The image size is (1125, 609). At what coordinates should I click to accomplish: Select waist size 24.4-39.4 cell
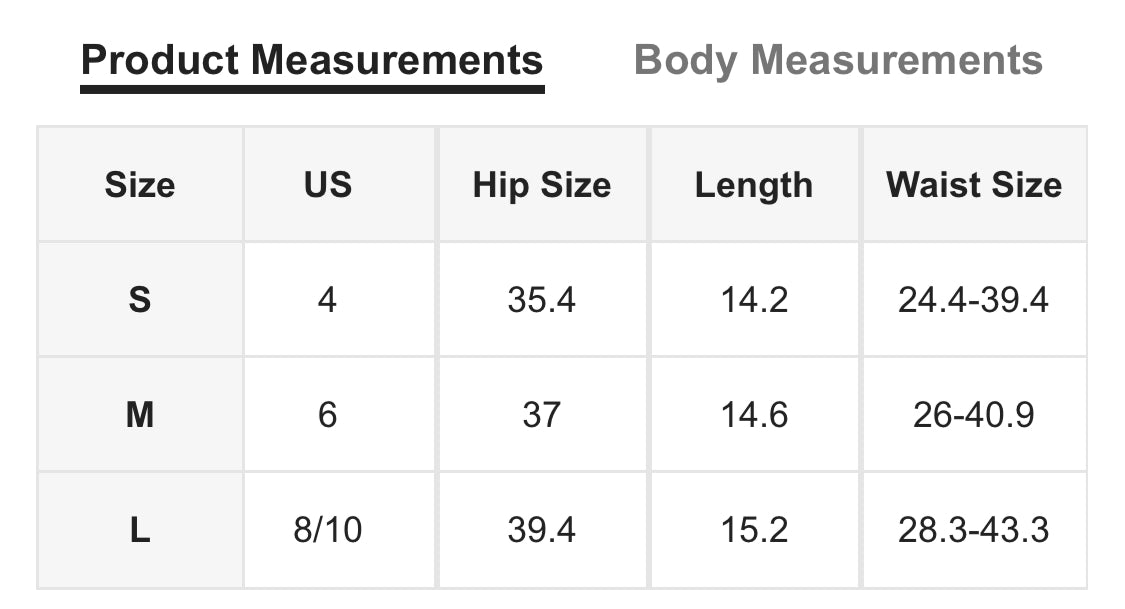pyautogui.click(x=974, y=299)
